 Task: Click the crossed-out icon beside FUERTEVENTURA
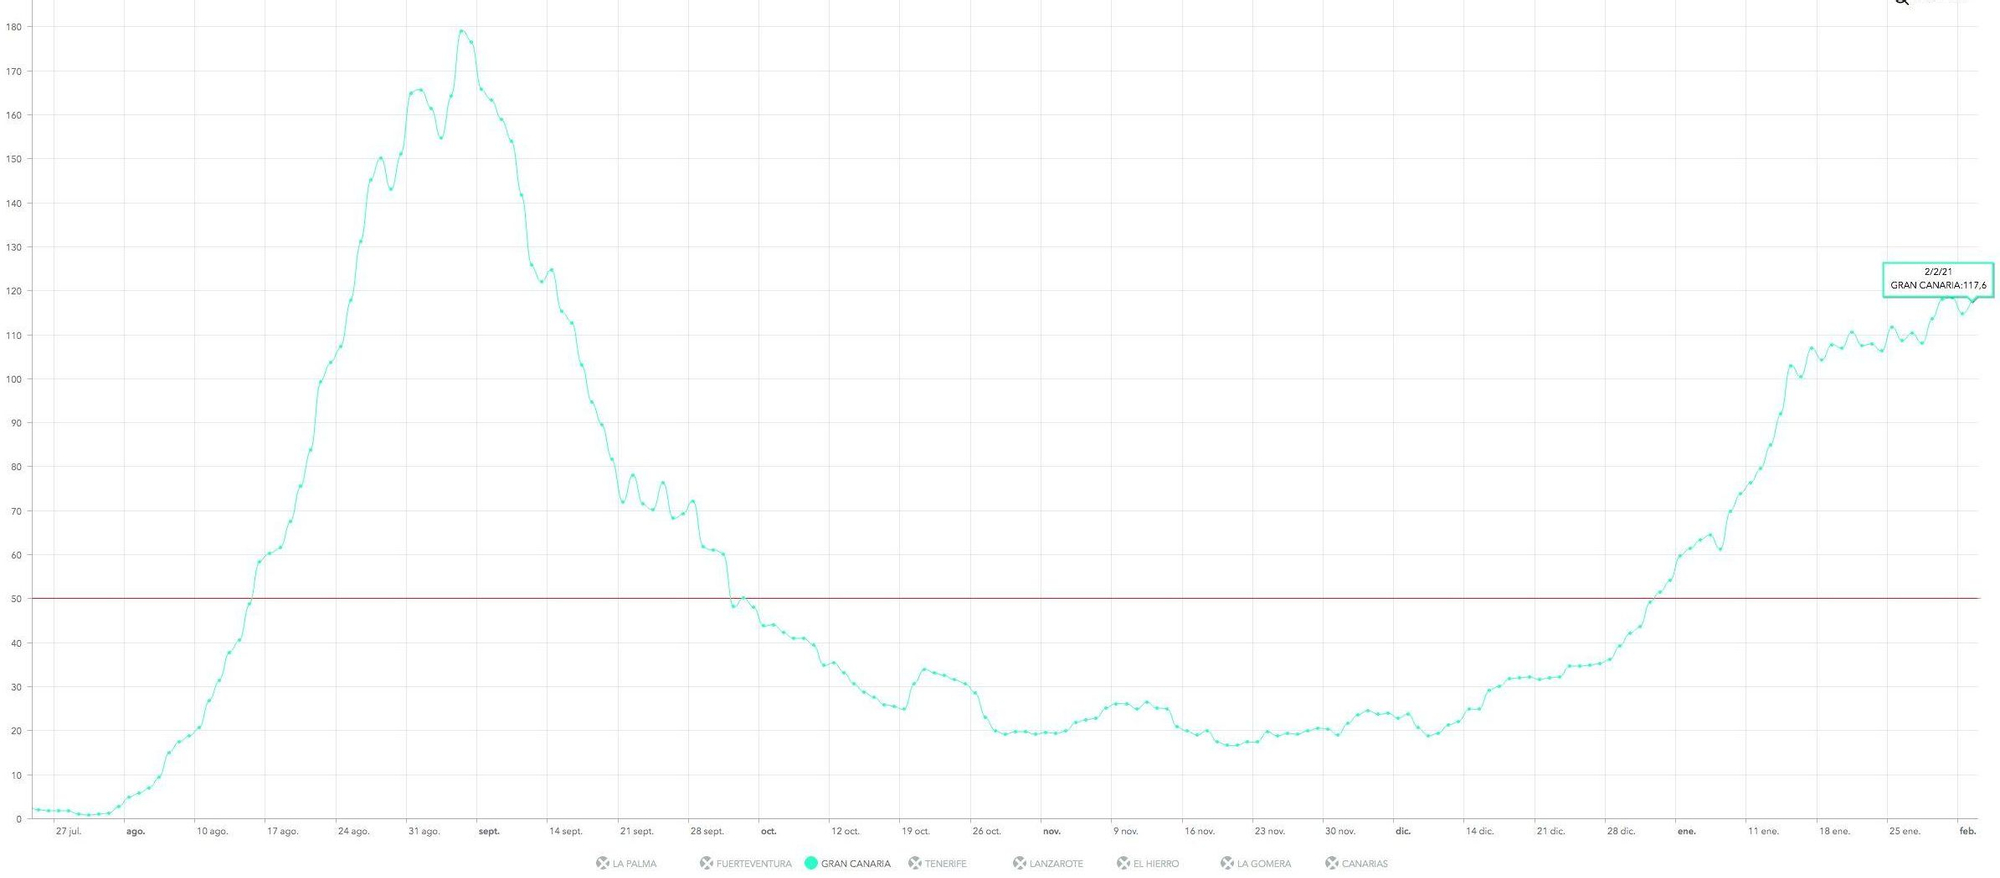pos(706,863)
